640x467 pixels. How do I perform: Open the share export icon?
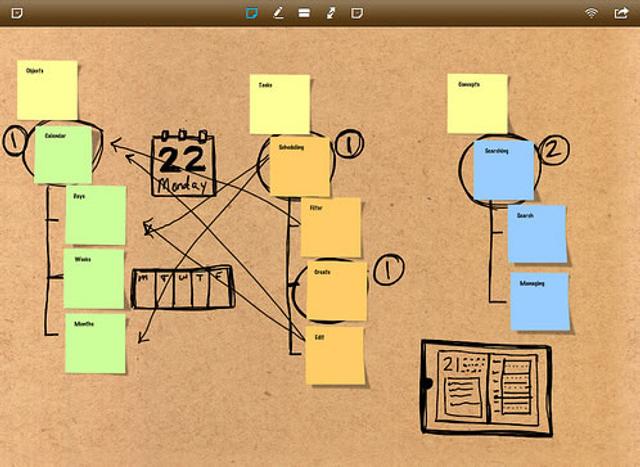(x=621, y=13)
